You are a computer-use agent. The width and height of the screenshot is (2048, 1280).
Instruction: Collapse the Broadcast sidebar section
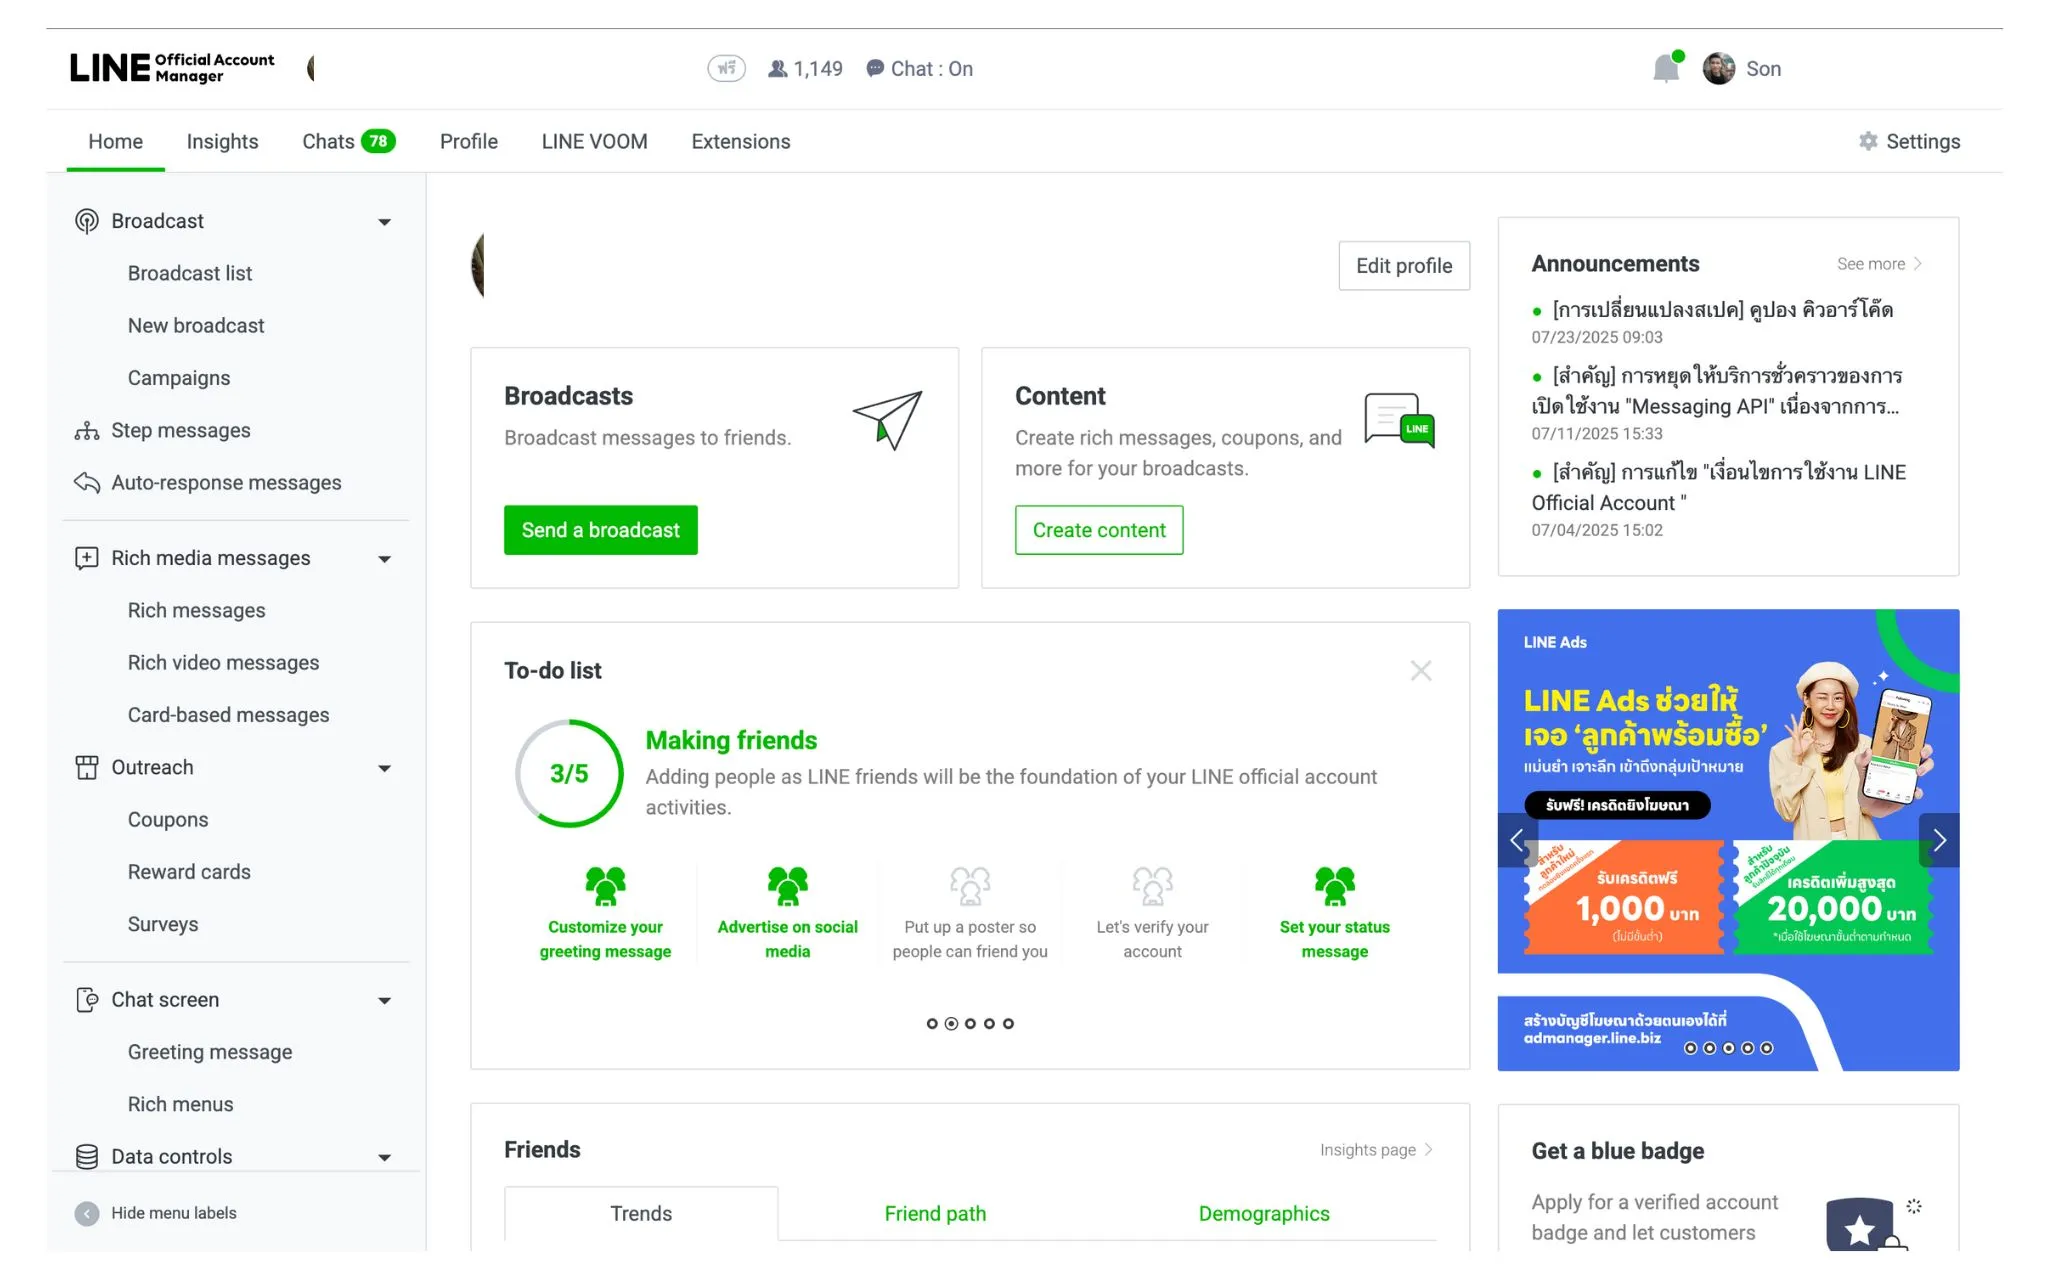tap(384, 222)
